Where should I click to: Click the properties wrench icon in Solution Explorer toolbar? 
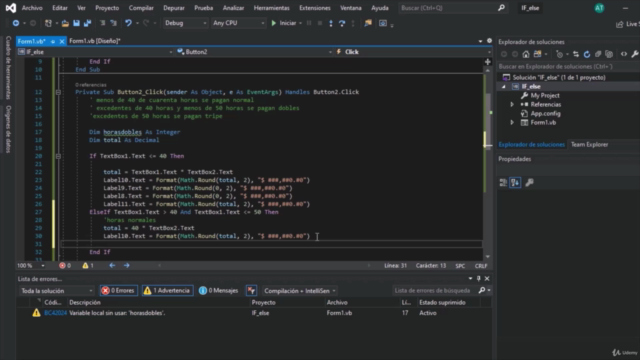pos(635,54)
